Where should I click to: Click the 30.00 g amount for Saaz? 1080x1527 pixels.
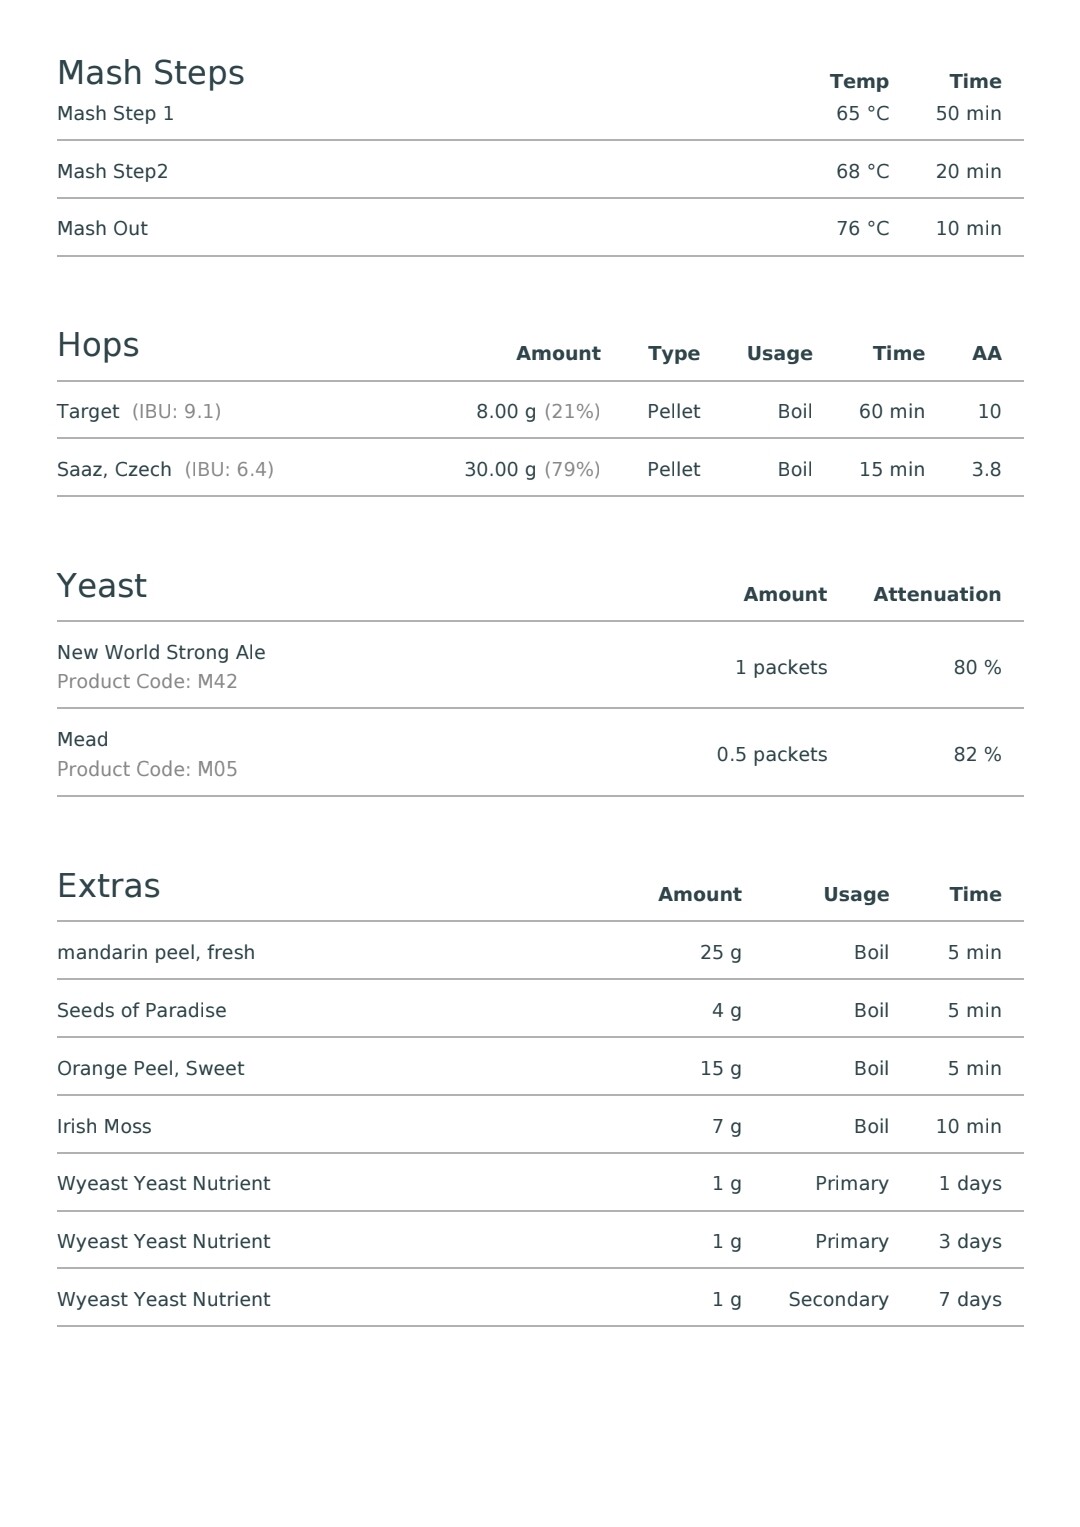coord(500,469)
